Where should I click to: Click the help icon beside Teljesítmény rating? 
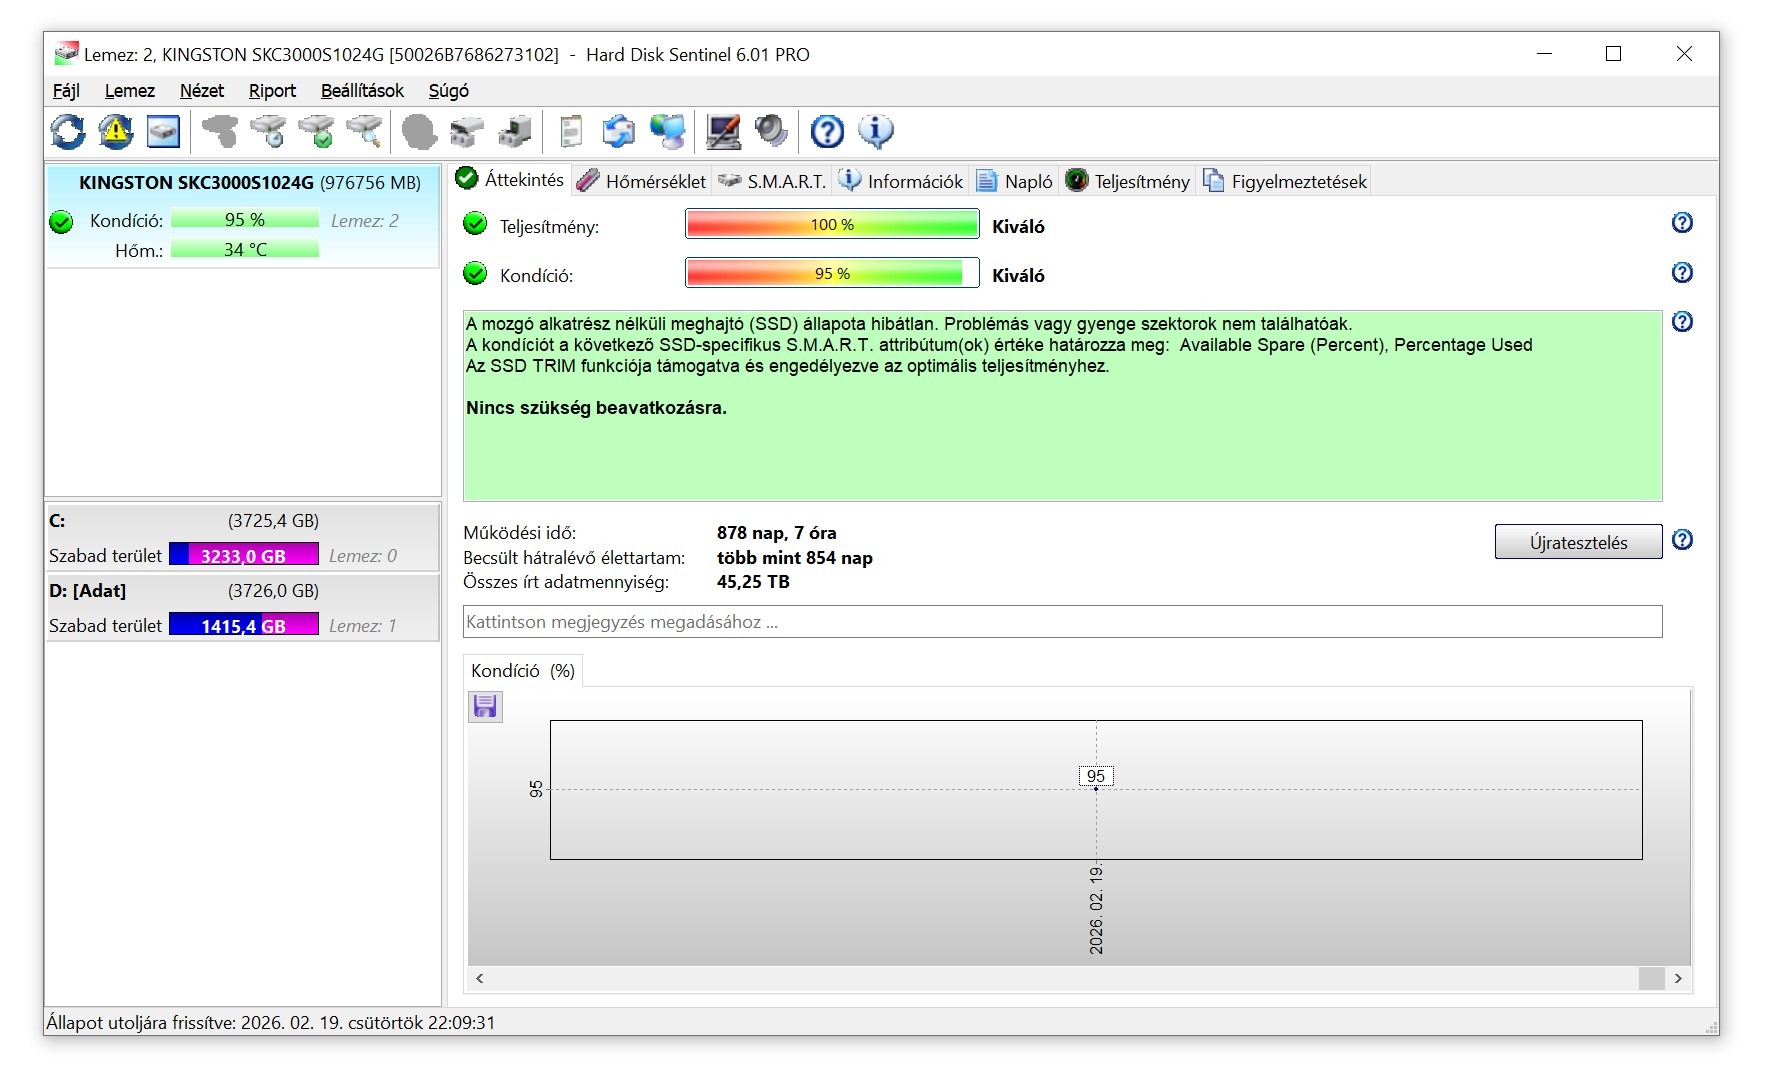1682,223
